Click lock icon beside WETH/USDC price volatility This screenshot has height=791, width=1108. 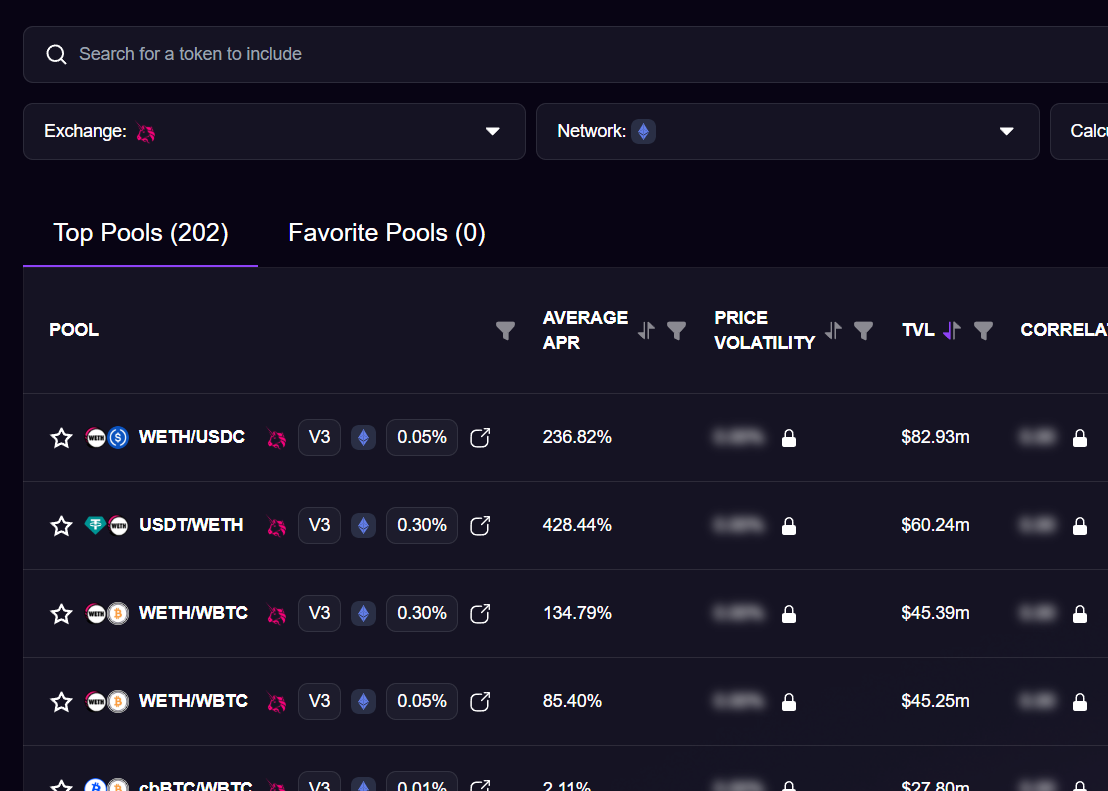pyautogui.click(x=789, y=438)
